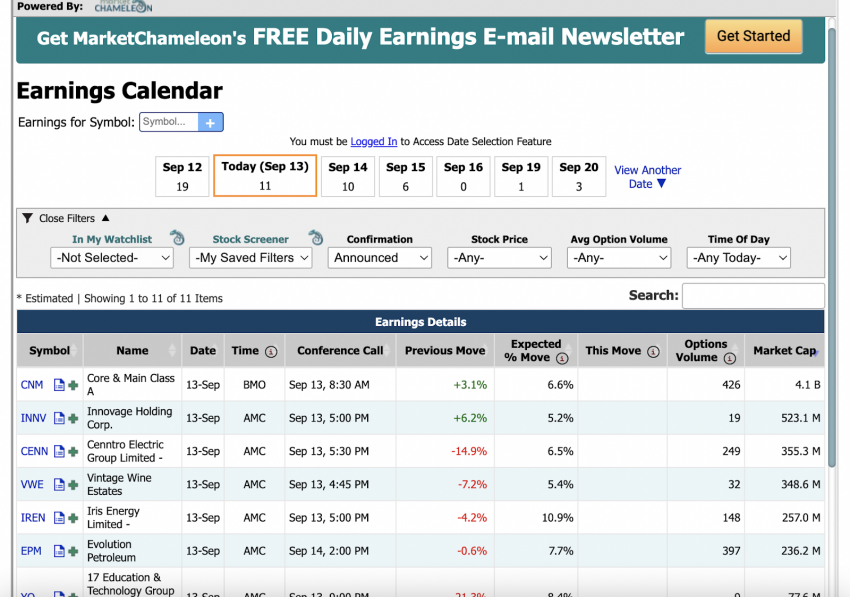Click the Get Started button
850x597 pixels.
754,36
